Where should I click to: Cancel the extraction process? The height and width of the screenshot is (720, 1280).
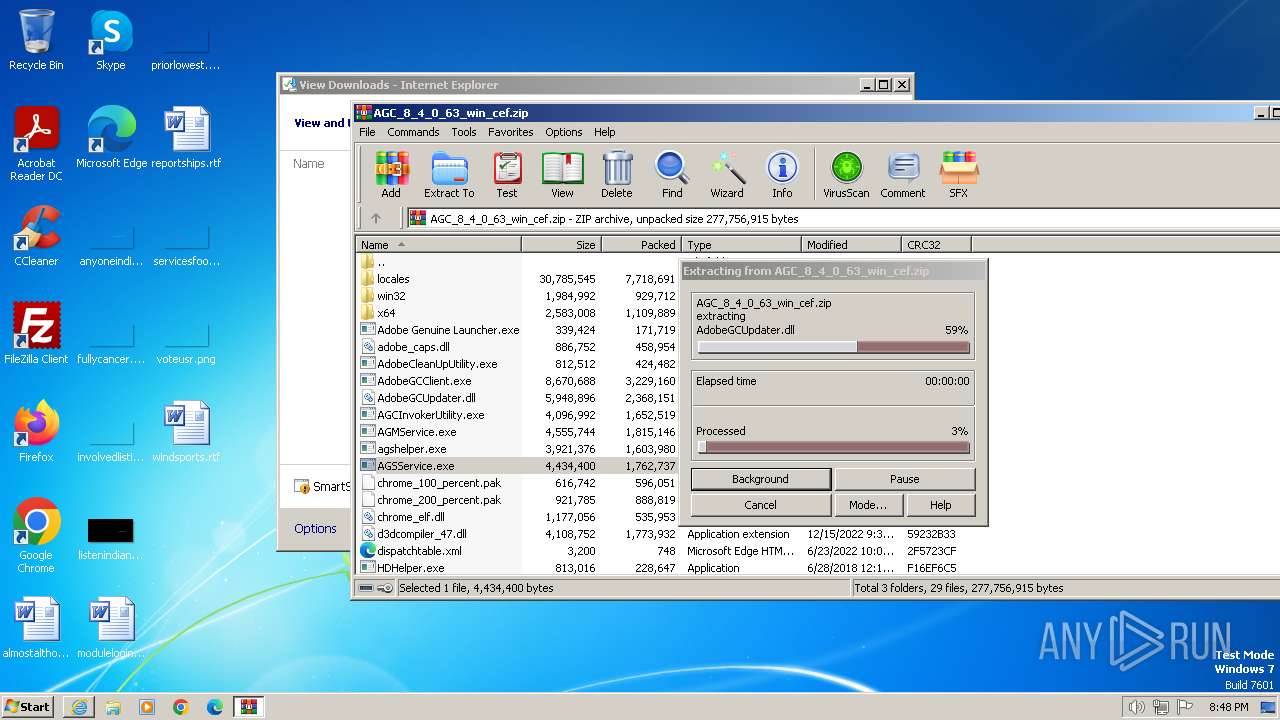760,505
